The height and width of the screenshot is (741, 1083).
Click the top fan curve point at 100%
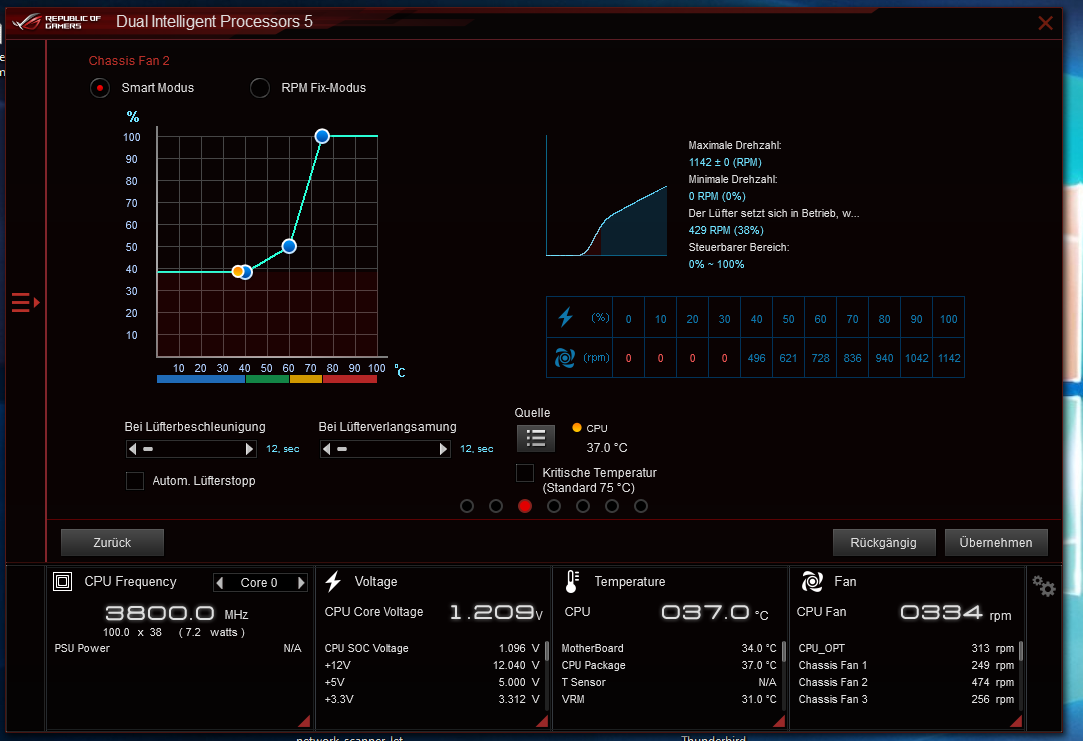(x=322, y=136)
